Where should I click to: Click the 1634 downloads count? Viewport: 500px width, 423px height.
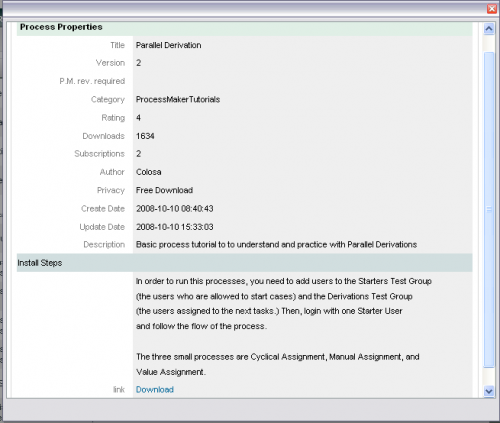pyautogui.click(x=145, y=136)
